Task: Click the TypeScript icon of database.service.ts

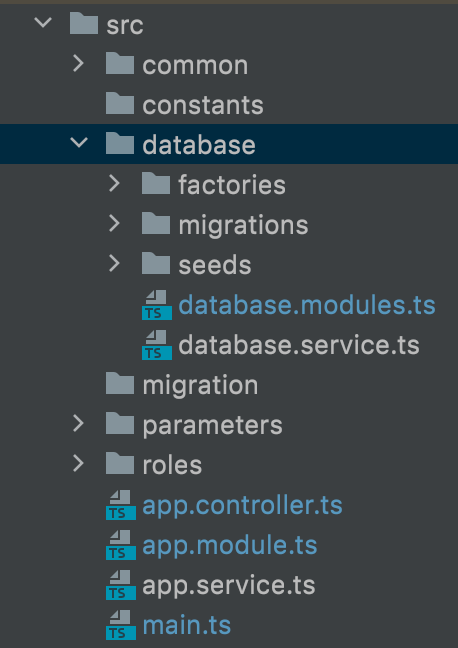Action: [x=157, y=345]
